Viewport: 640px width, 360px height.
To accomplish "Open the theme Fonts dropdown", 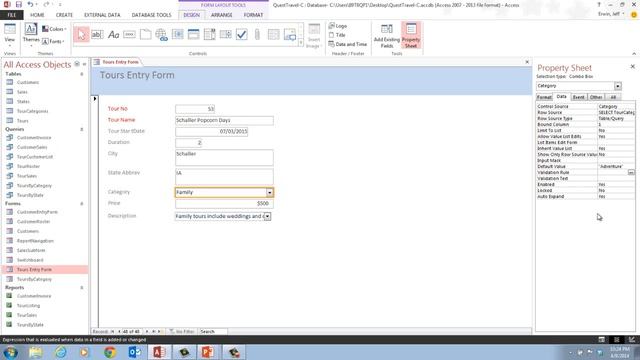I will [53, 41].
